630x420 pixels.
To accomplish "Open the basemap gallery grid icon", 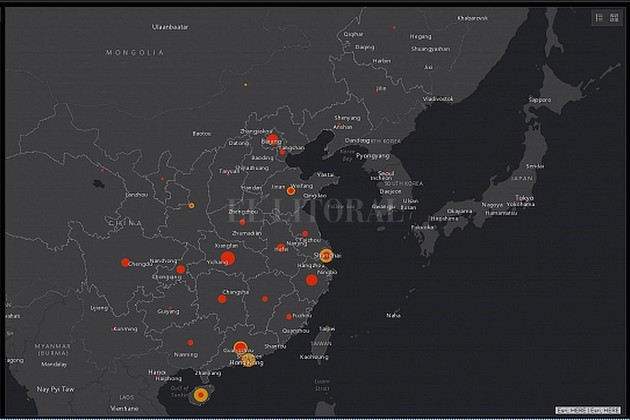I will point(613,17).
